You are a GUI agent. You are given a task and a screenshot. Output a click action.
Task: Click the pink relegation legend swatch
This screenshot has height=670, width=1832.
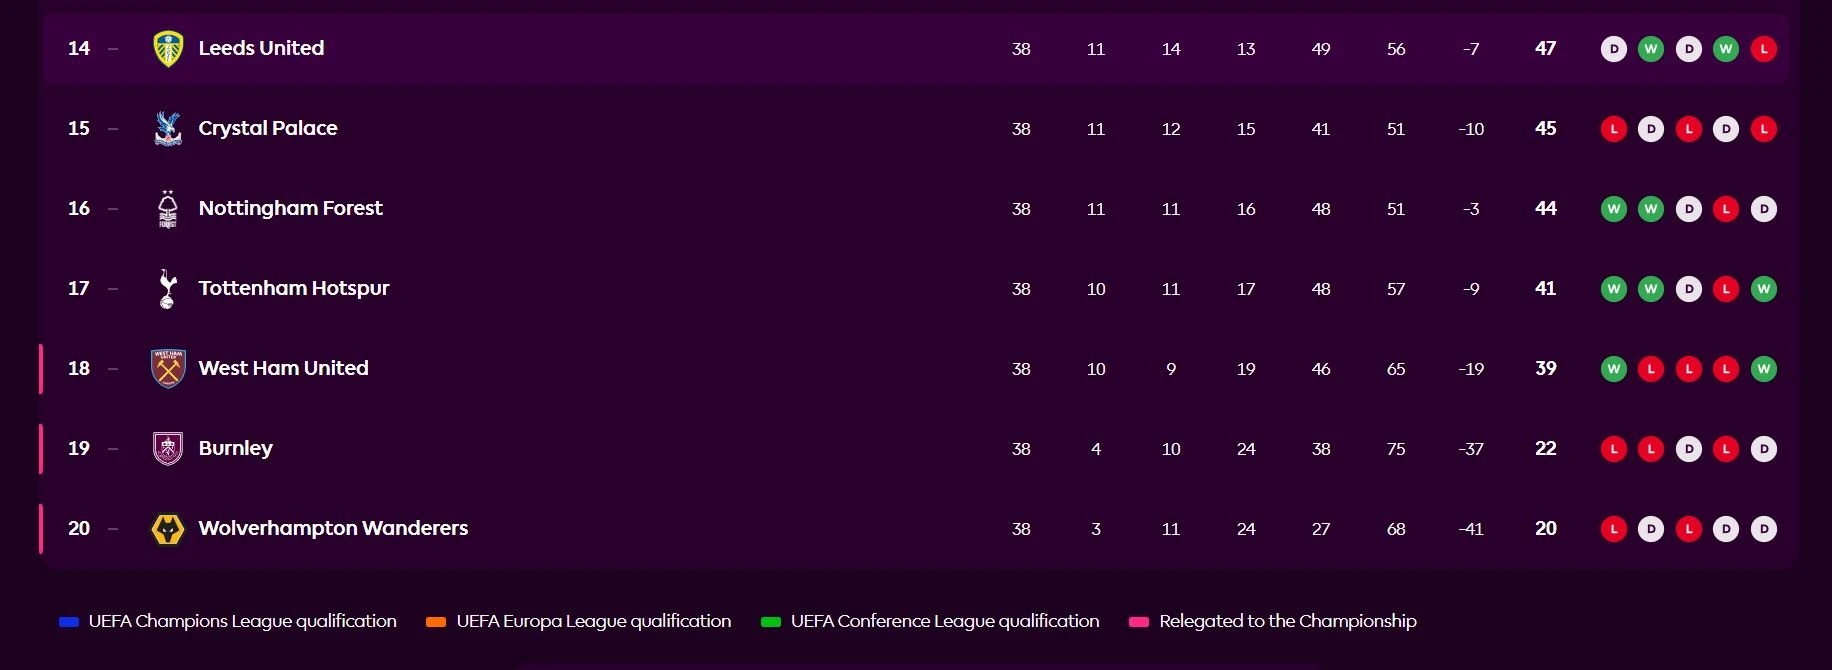point(1139,622)
